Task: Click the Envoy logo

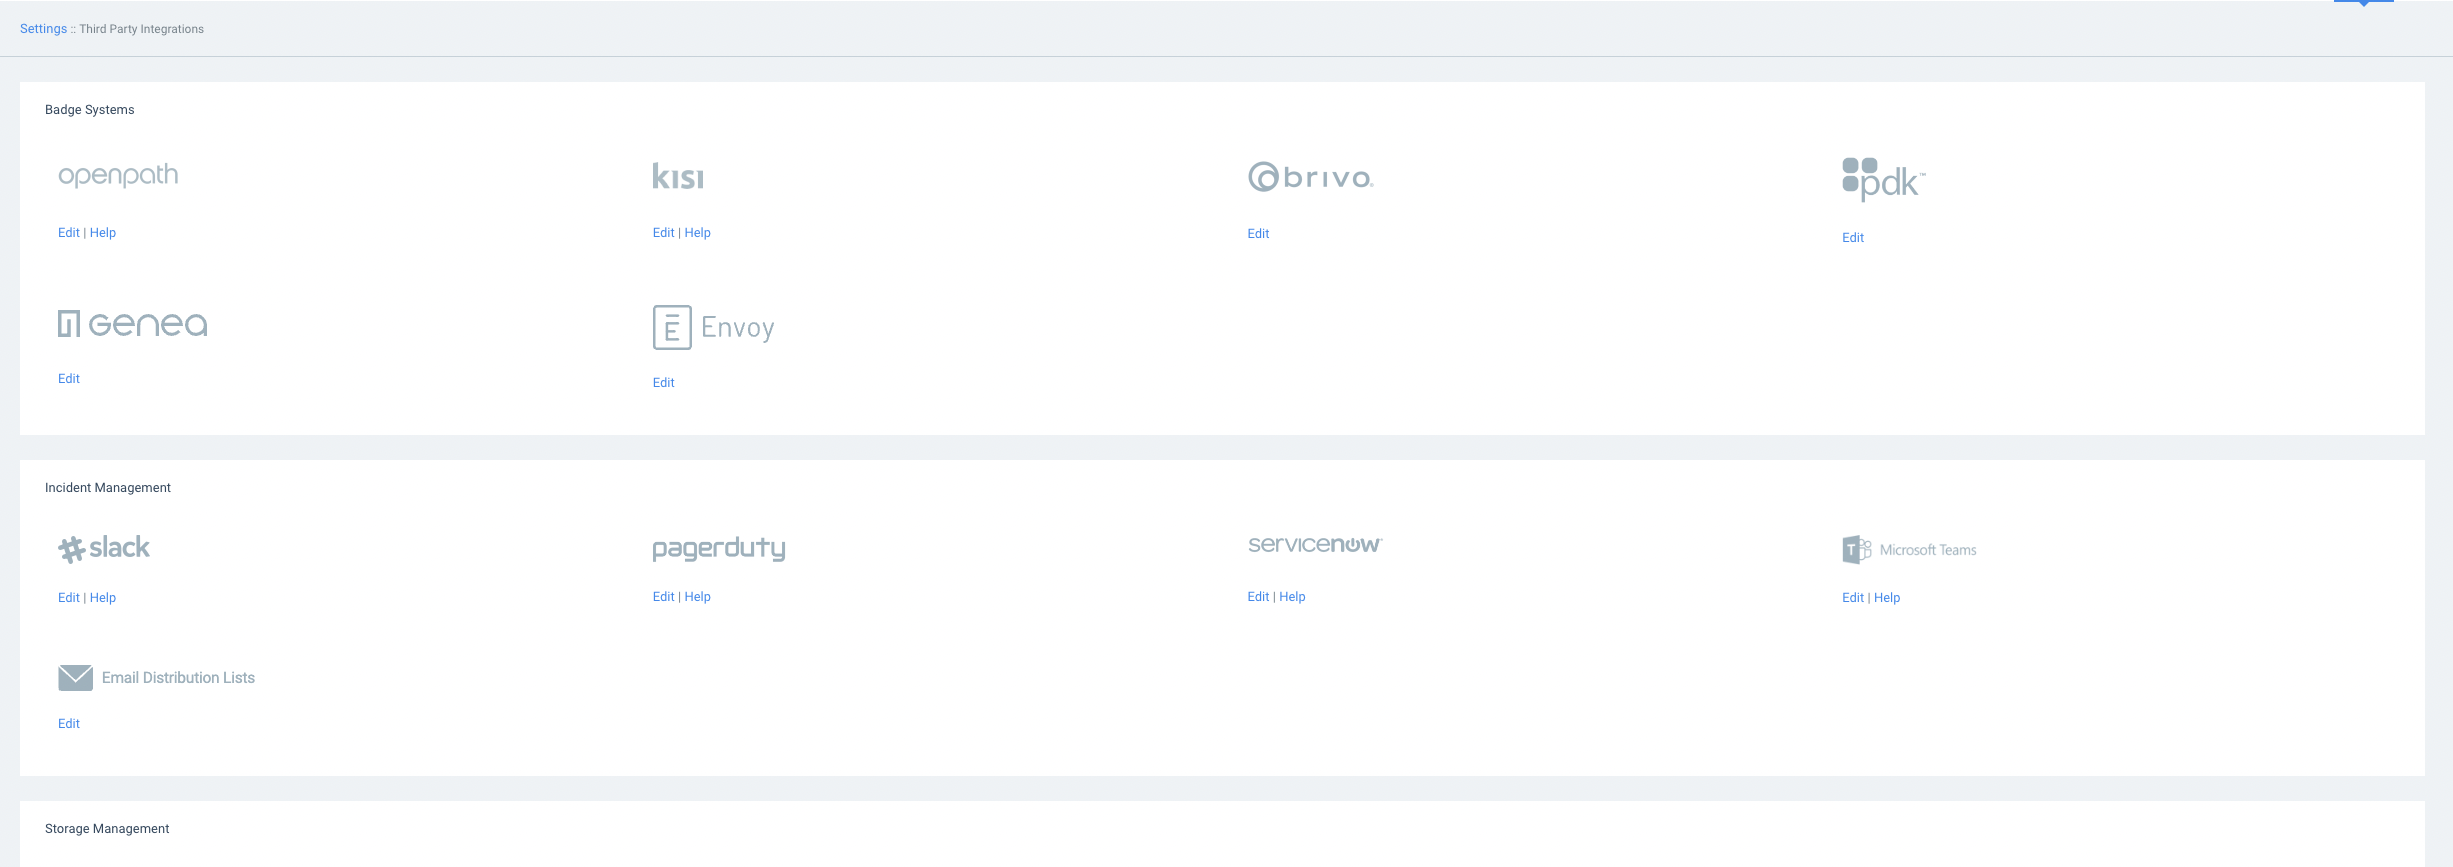Action: (714, 327)
